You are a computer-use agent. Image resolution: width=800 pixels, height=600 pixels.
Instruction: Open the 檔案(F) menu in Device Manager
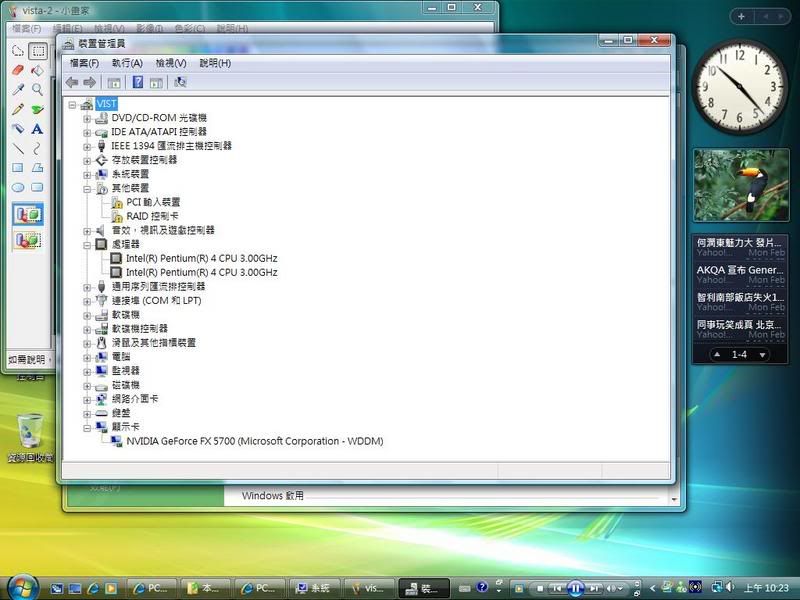click(x=85, y=63)
